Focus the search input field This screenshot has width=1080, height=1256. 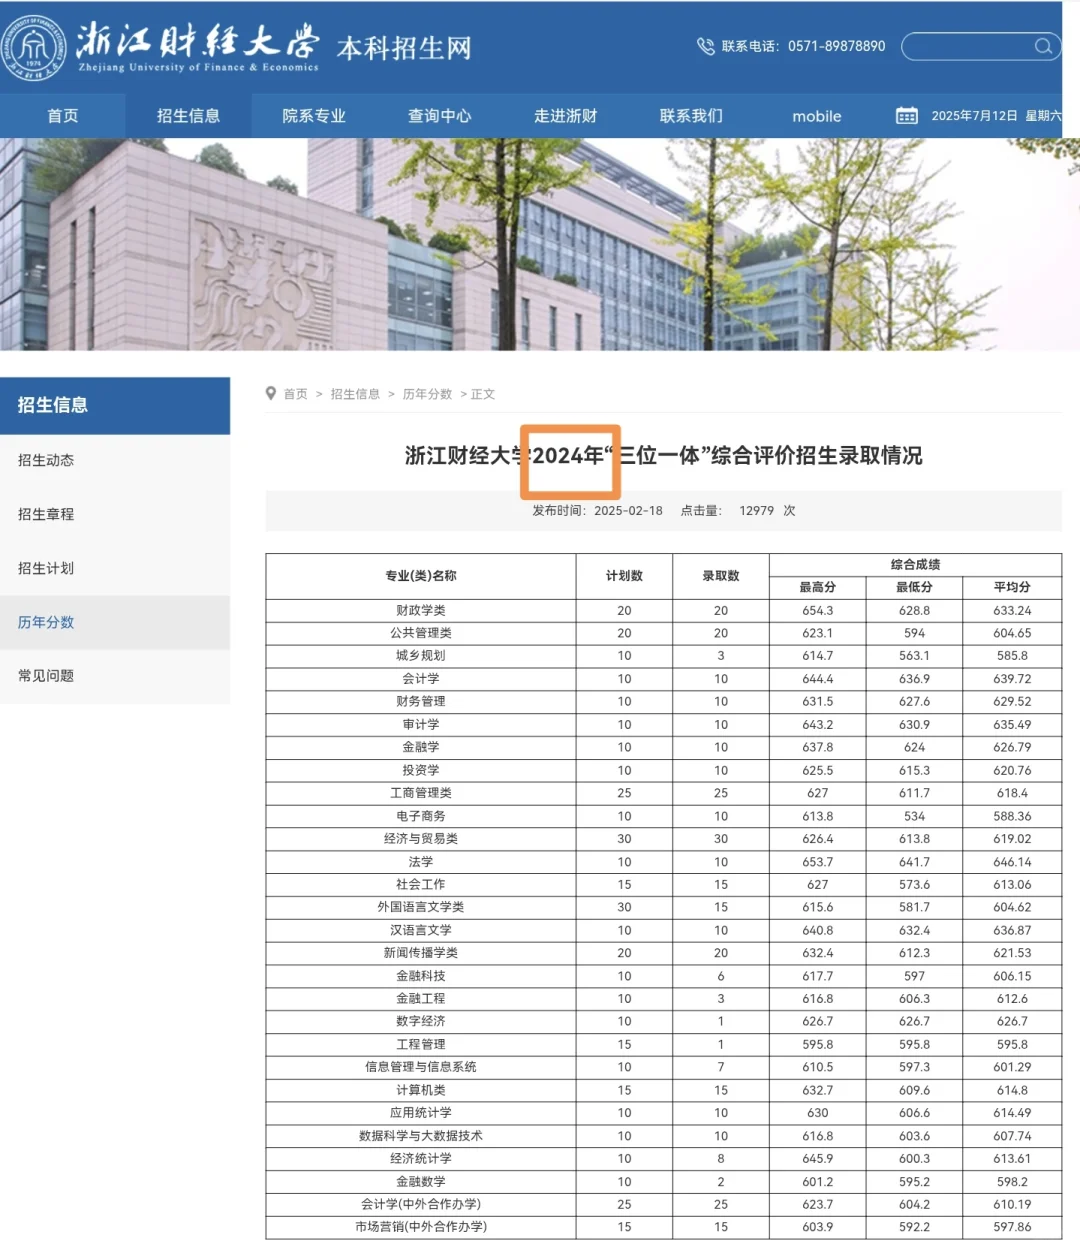980,46
